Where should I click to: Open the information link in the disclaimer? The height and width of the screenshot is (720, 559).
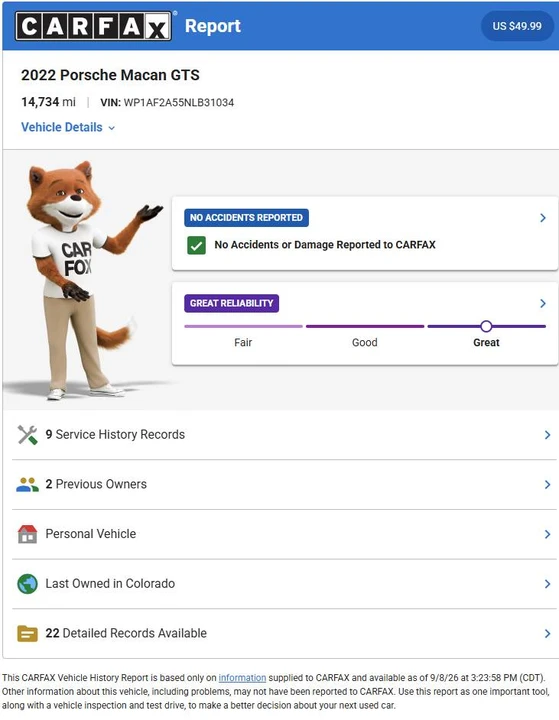tap(242, 678)
